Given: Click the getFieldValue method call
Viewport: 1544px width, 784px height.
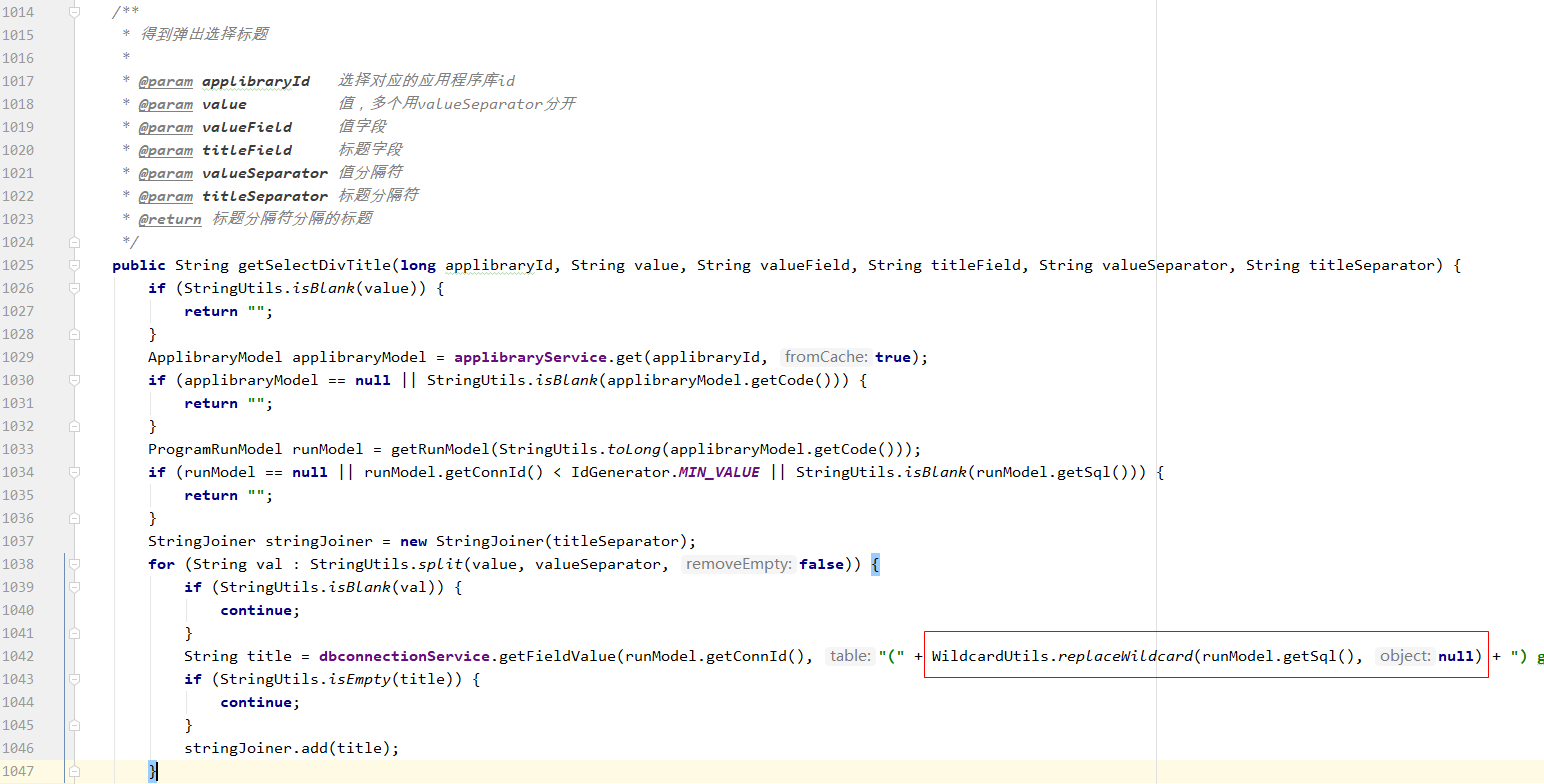Looking at the screenshot, I should [x=557, y=656].
